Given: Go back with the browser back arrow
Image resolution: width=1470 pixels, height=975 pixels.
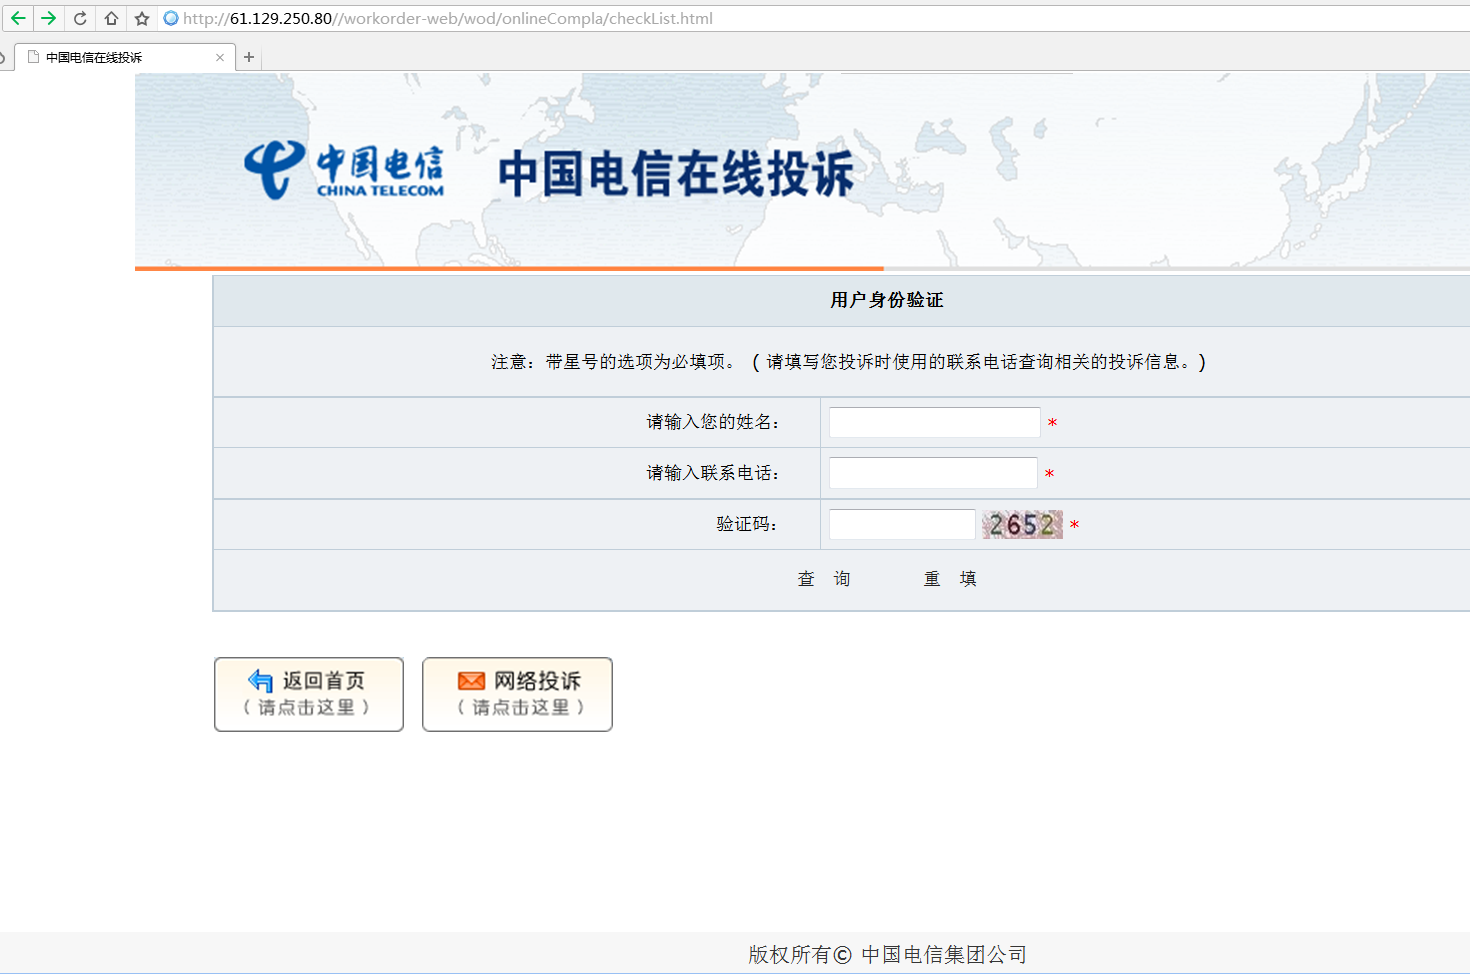Looking at the screenshot, I should tap(18, 18).
